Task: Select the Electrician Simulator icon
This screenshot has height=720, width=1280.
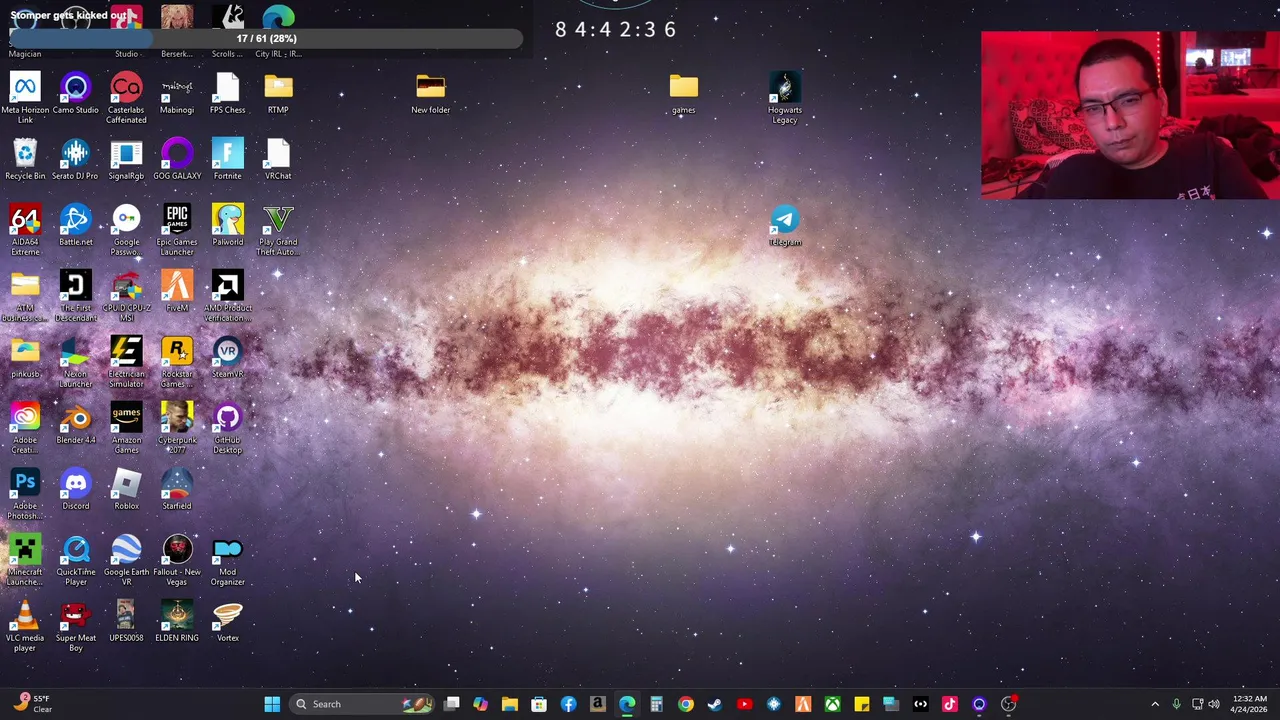Action: (x=126, y=362)
